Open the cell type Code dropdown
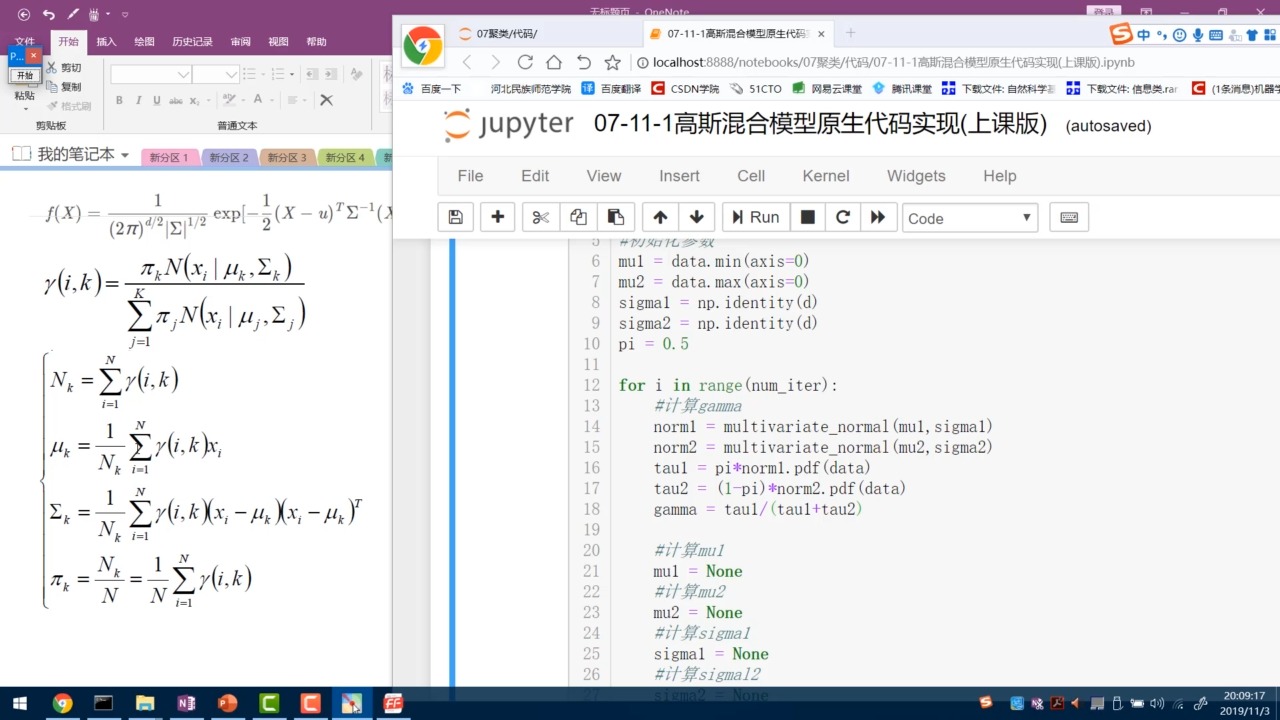The height and width of the screenshot is (720, 1280). (970, 218)
